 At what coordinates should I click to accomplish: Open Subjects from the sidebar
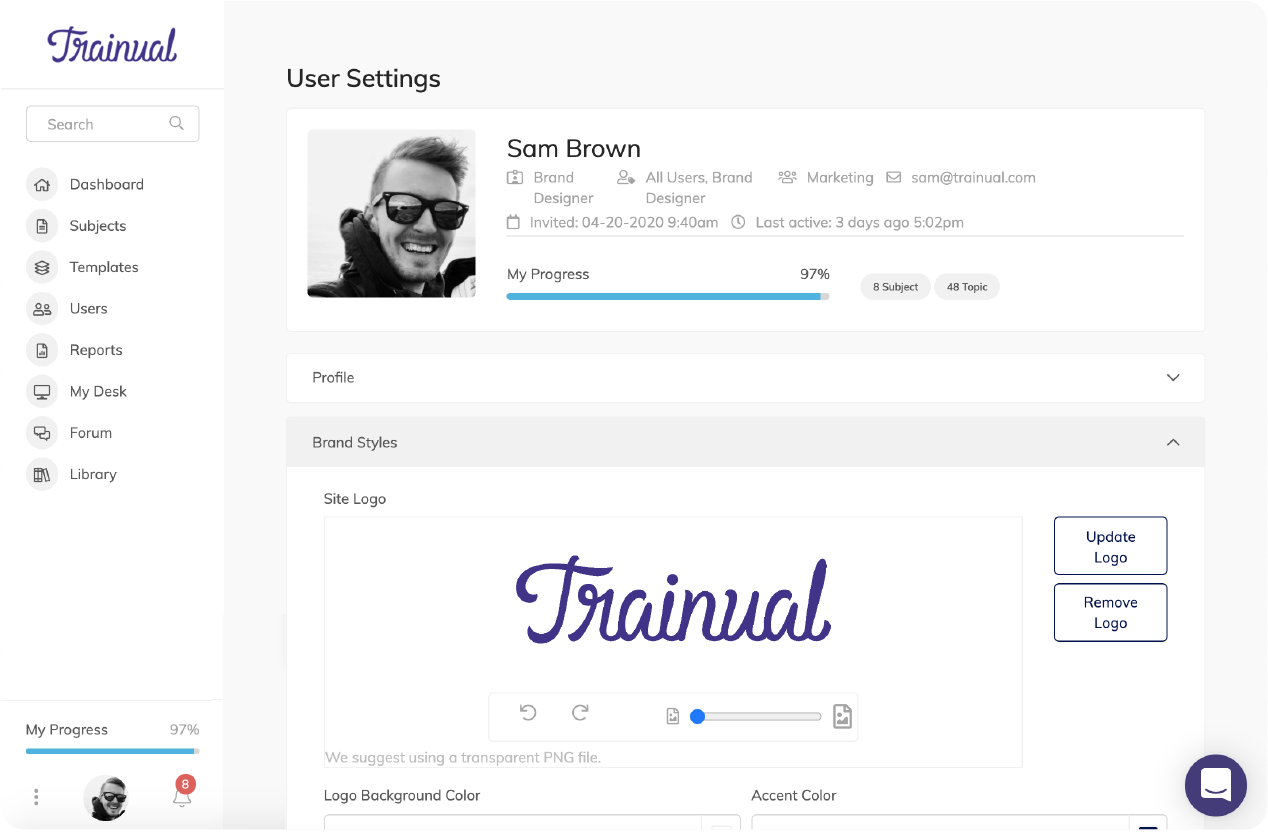[x=98, y=226]
